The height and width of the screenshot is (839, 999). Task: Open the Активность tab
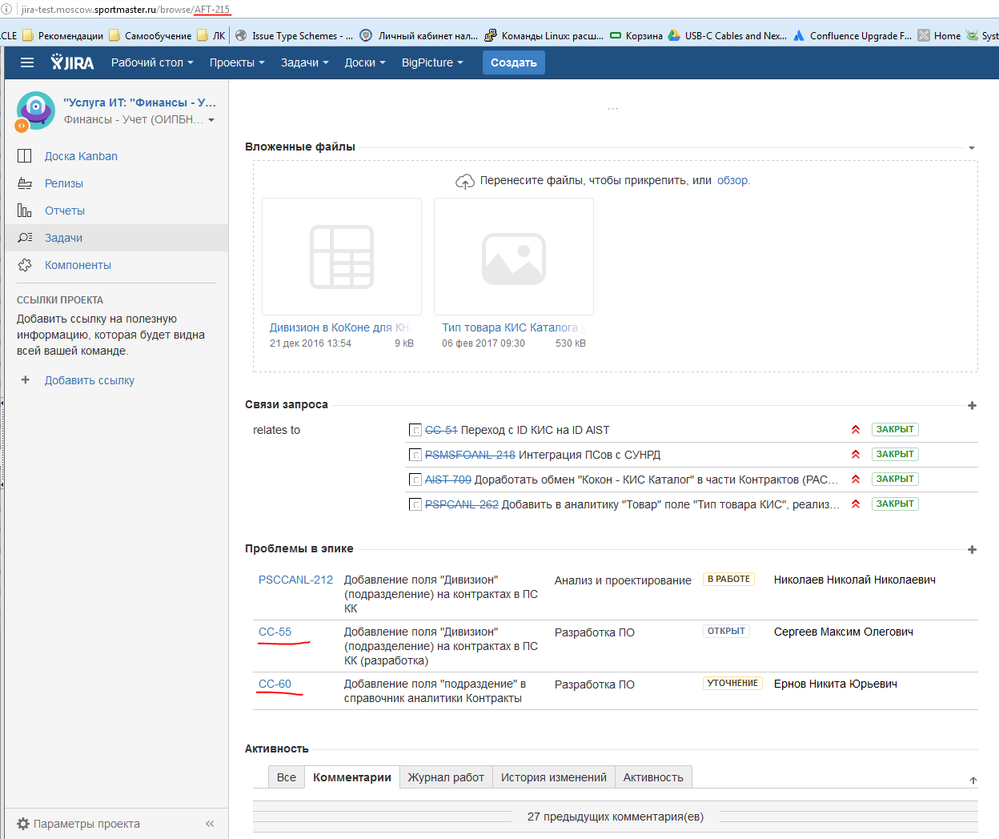tap(653, 777)
